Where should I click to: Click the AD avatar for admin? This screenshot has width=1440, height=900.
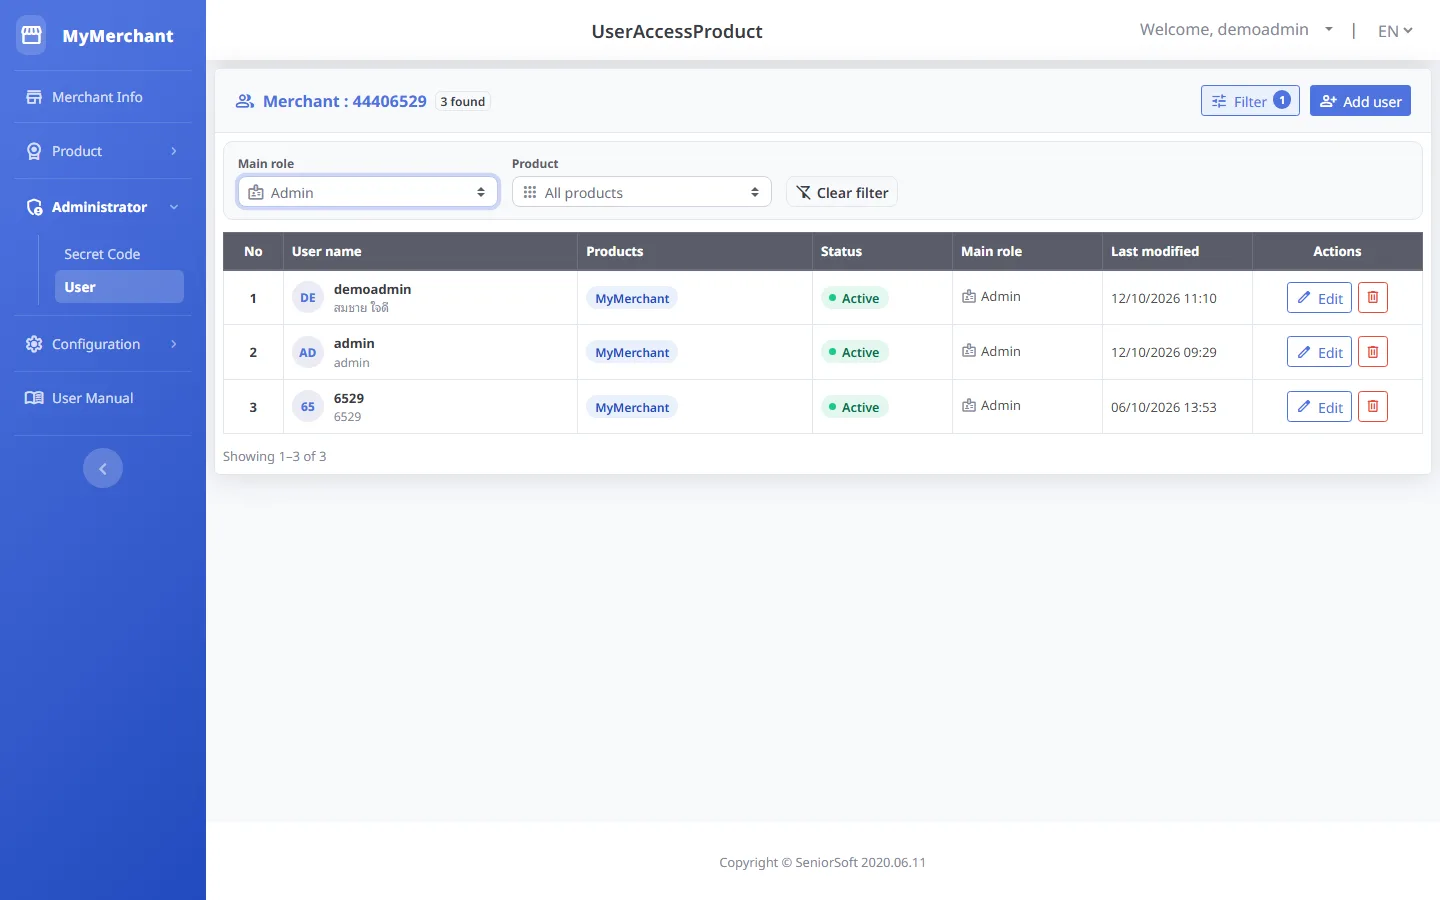pos(308,352)
